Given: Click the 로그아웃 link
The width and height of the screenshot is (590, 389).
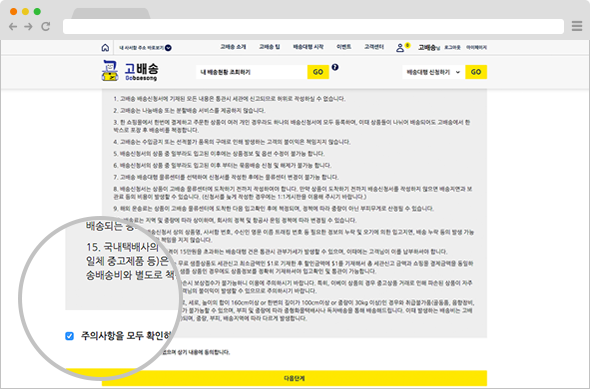Looking at the screenshot, I should pyautogui.click(x=452, y=48).
